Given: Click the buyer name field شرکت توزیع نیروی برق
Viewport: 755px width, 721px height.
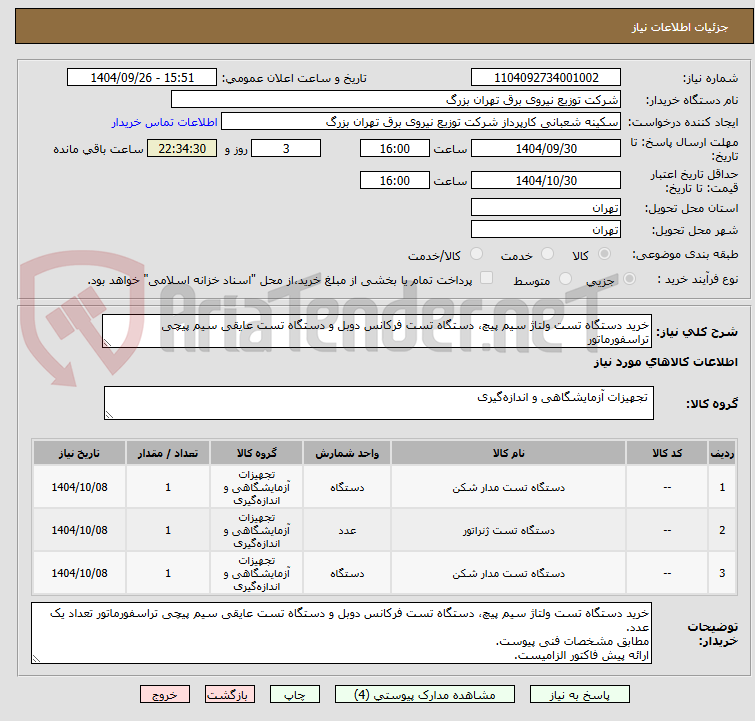Looking at the screenshot, I should pyautogui.click(x=396, y=100).
